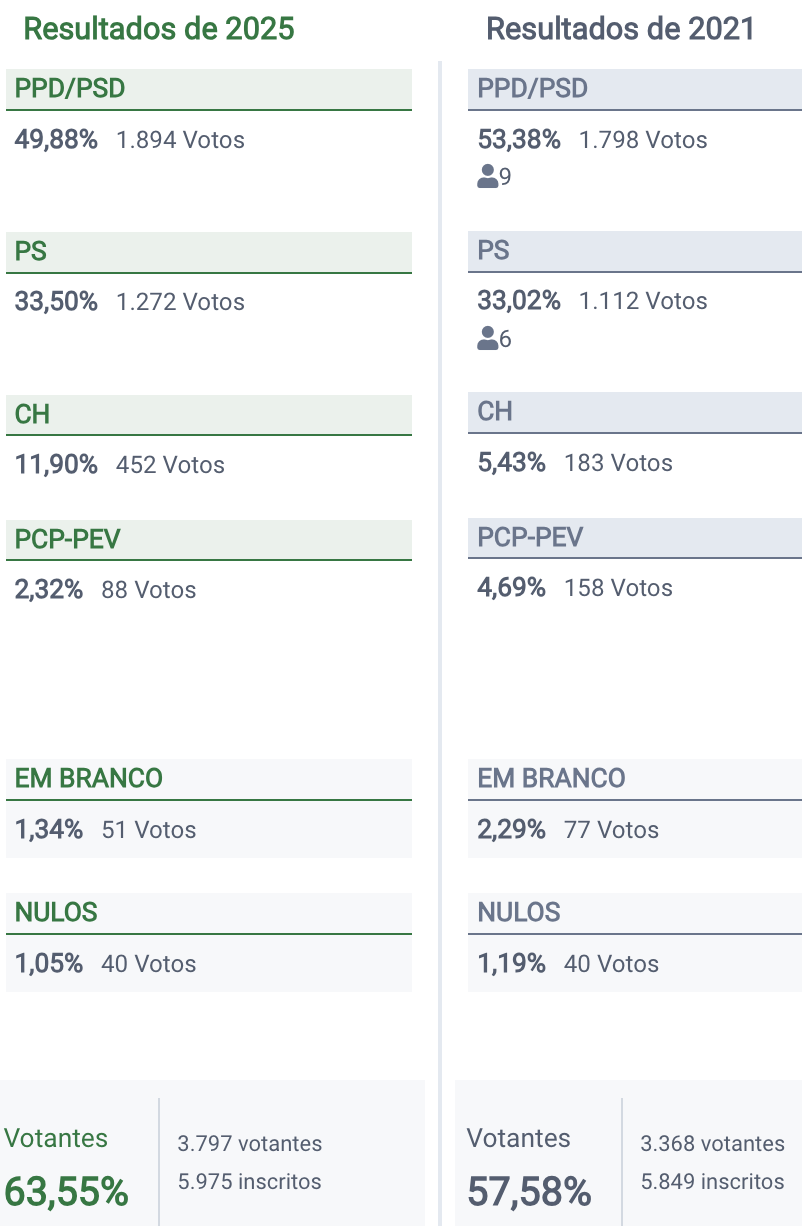Select the "1.894 Votos" count for PPD/PSD
Screen dimensions: 802x1226
pos(180,140)
